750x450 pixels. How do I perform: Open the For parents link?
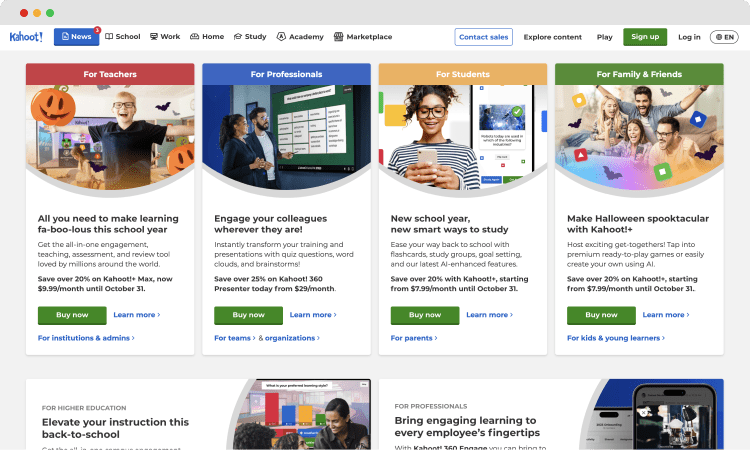[x=414, y=338]
